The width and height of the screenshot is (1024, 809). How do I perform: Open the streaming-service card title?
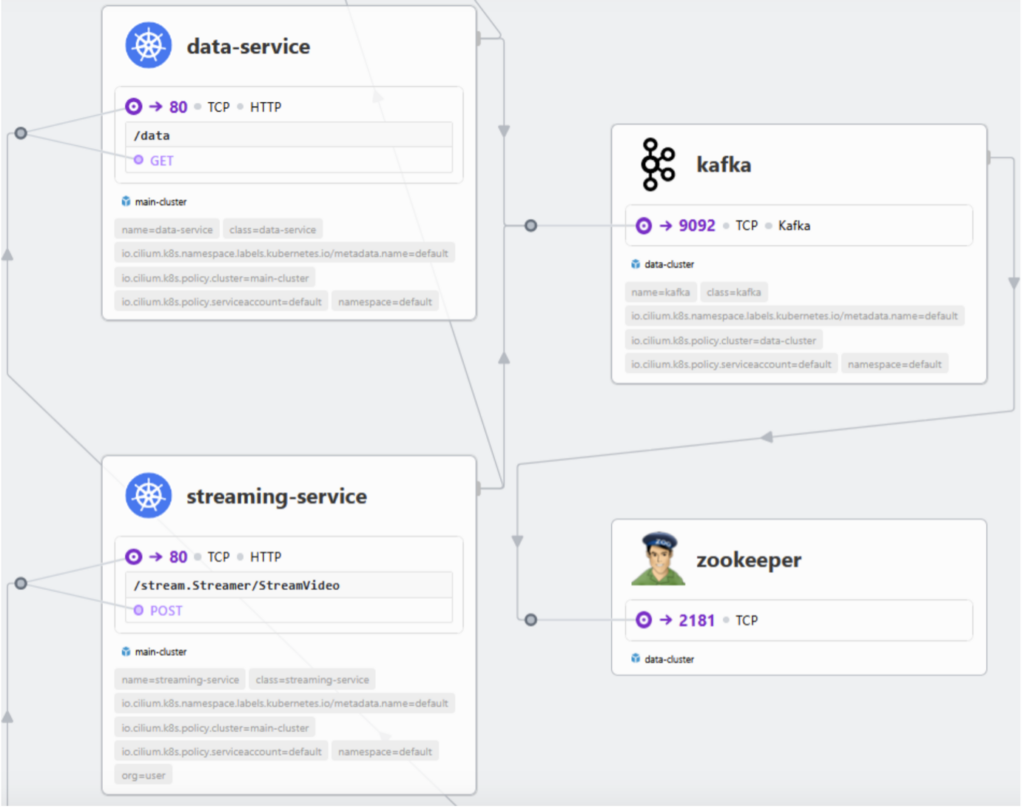pos(276,497)
